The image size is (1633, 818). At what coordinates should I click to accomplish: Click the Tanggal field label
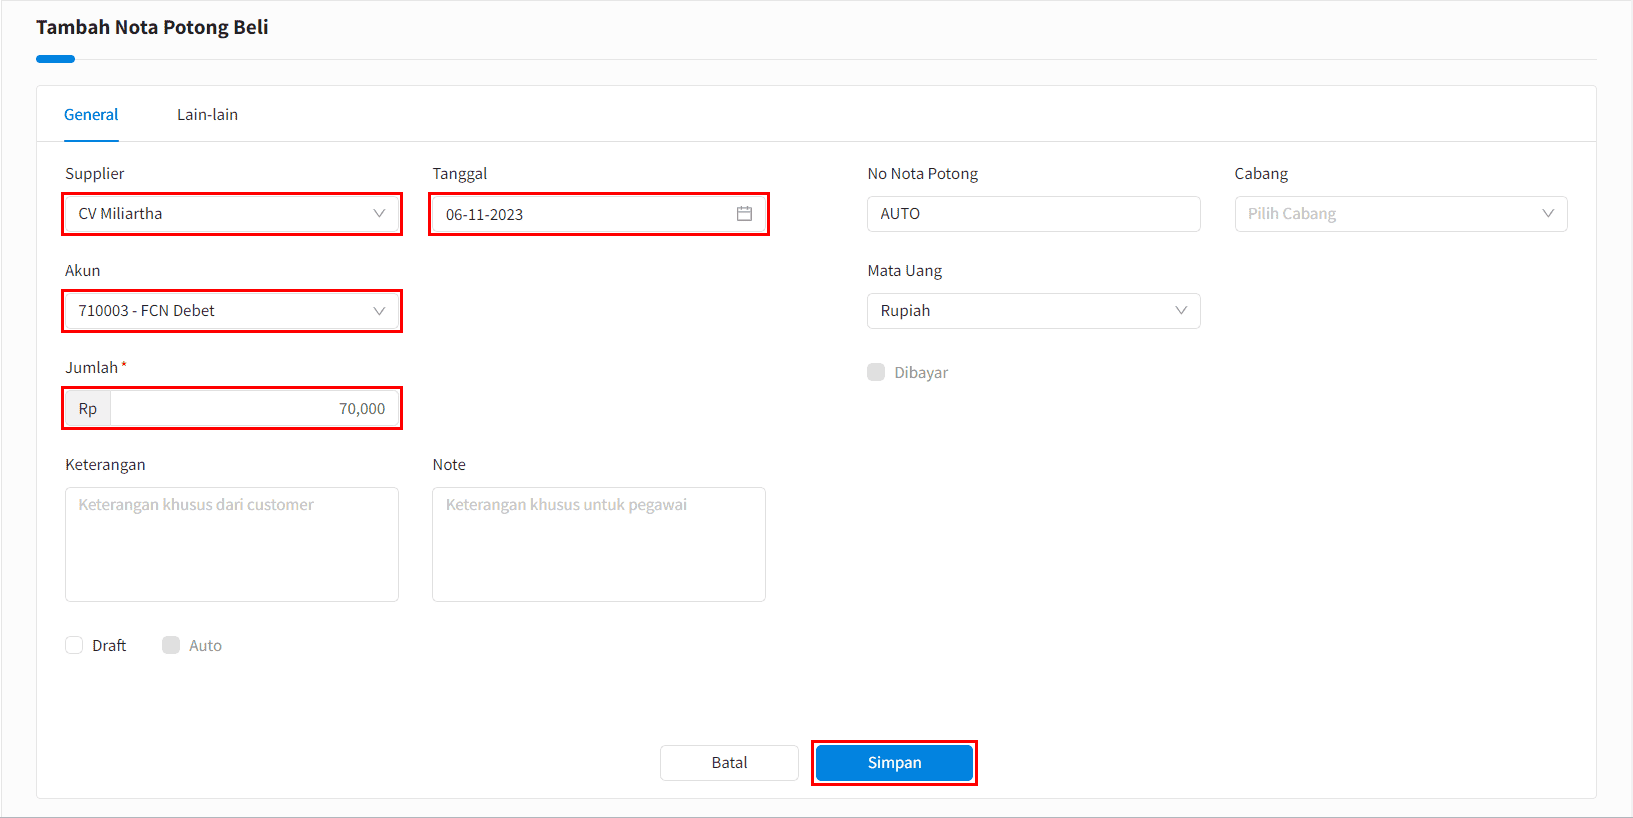click(x=460, y=173)
